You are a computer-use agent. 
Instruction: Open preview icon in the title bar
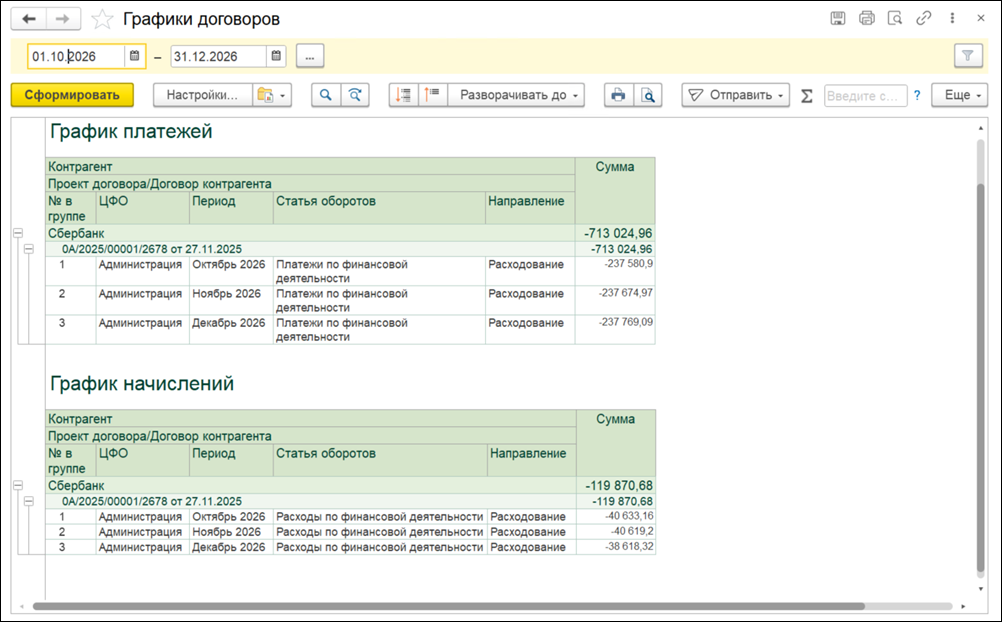point(895,19)
